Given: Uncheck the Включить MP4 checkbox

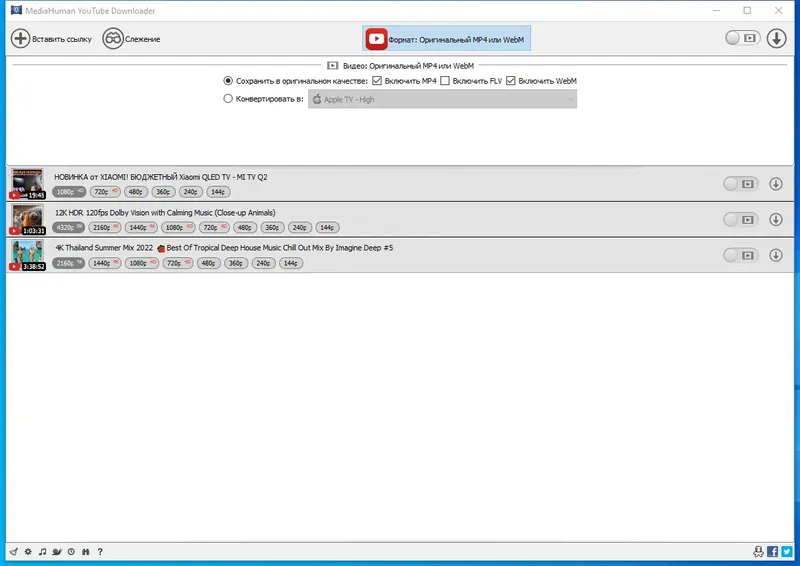Looking at the screenshot, I should pyautogui.click(x=377, y=81).
